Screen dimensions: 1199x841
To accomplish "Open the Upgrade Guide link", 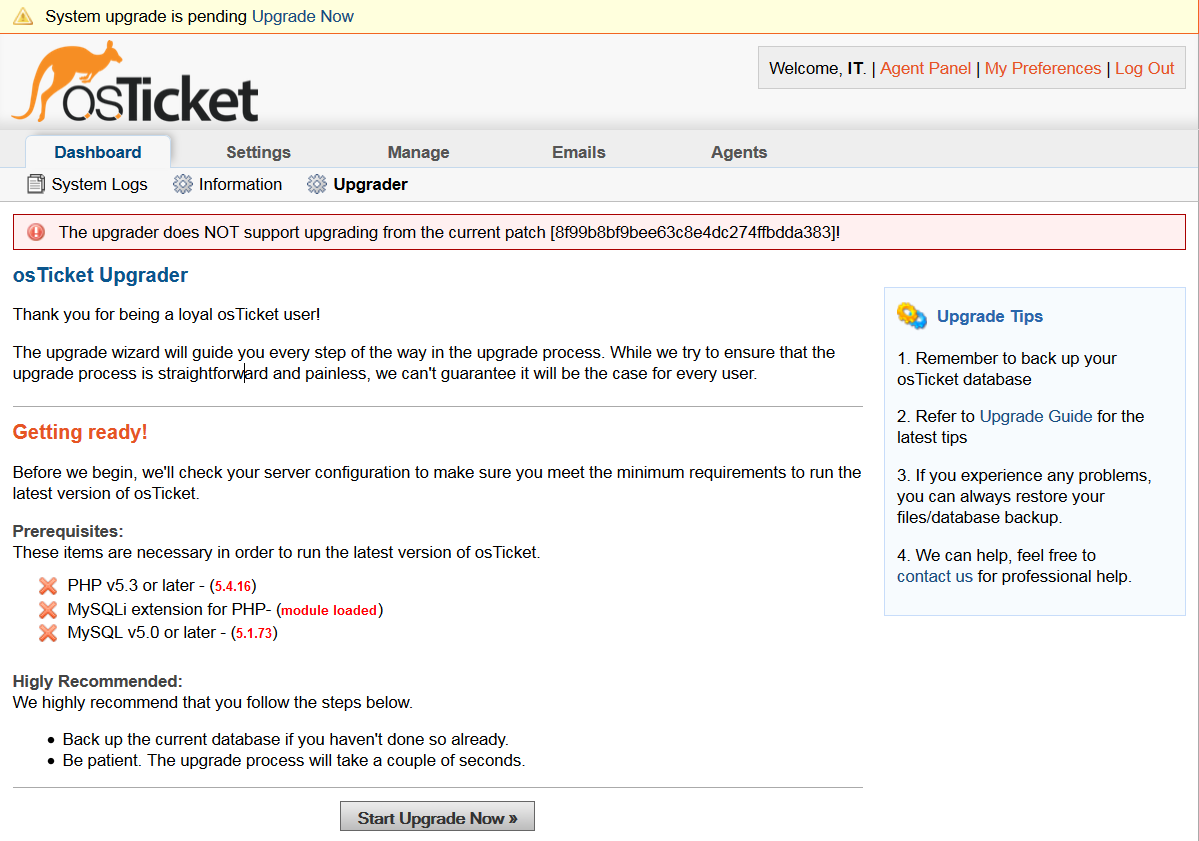I will click(1036, 416).
